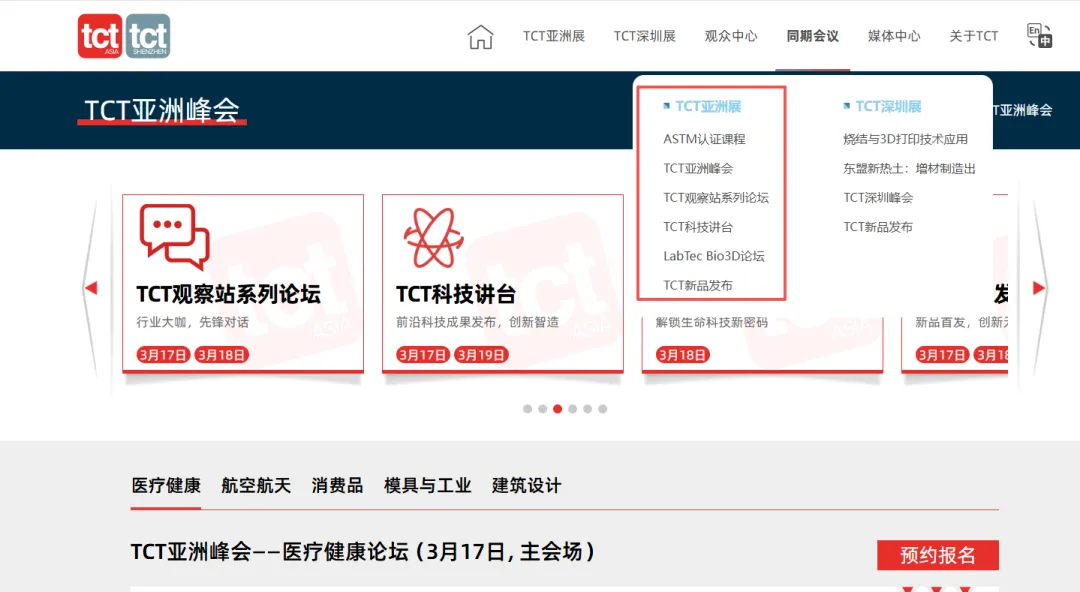Click the chat bubbles icon on TCT观察站系列论坛 card

coord(174,236)
